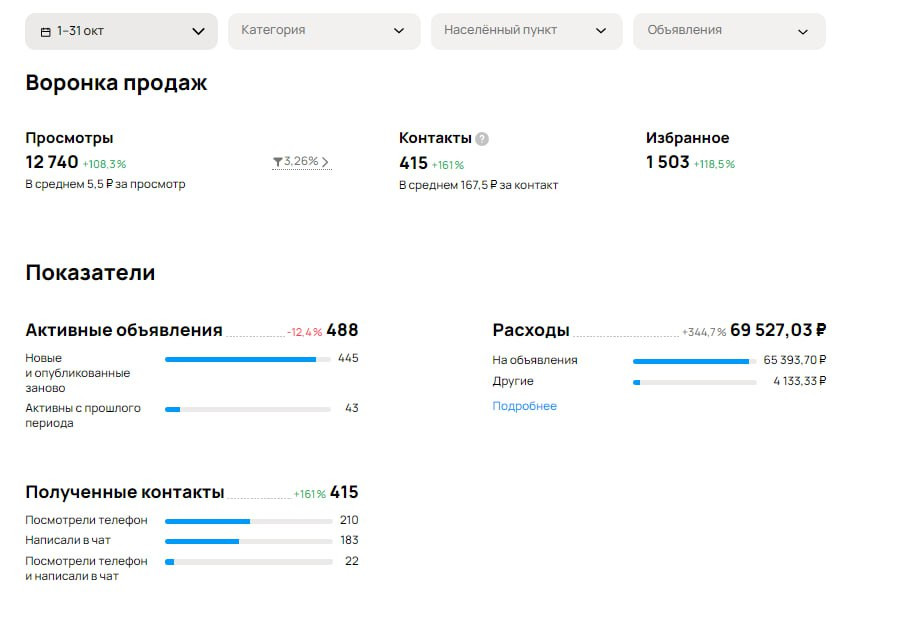Click the -12,4% active ads change
The height and width of the screenshot is (617, 909).
[305, 332]
